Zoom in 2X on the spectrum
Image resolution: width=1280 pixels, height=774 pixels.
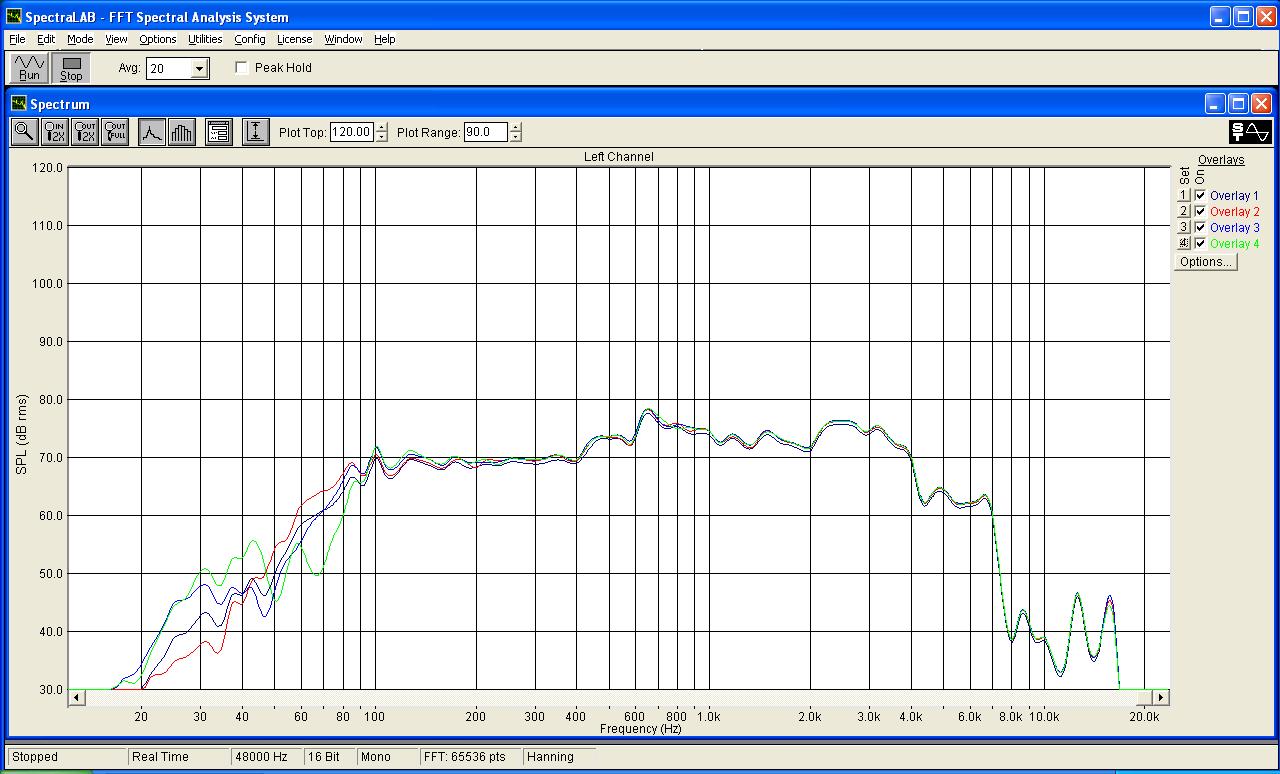(55, 131)
